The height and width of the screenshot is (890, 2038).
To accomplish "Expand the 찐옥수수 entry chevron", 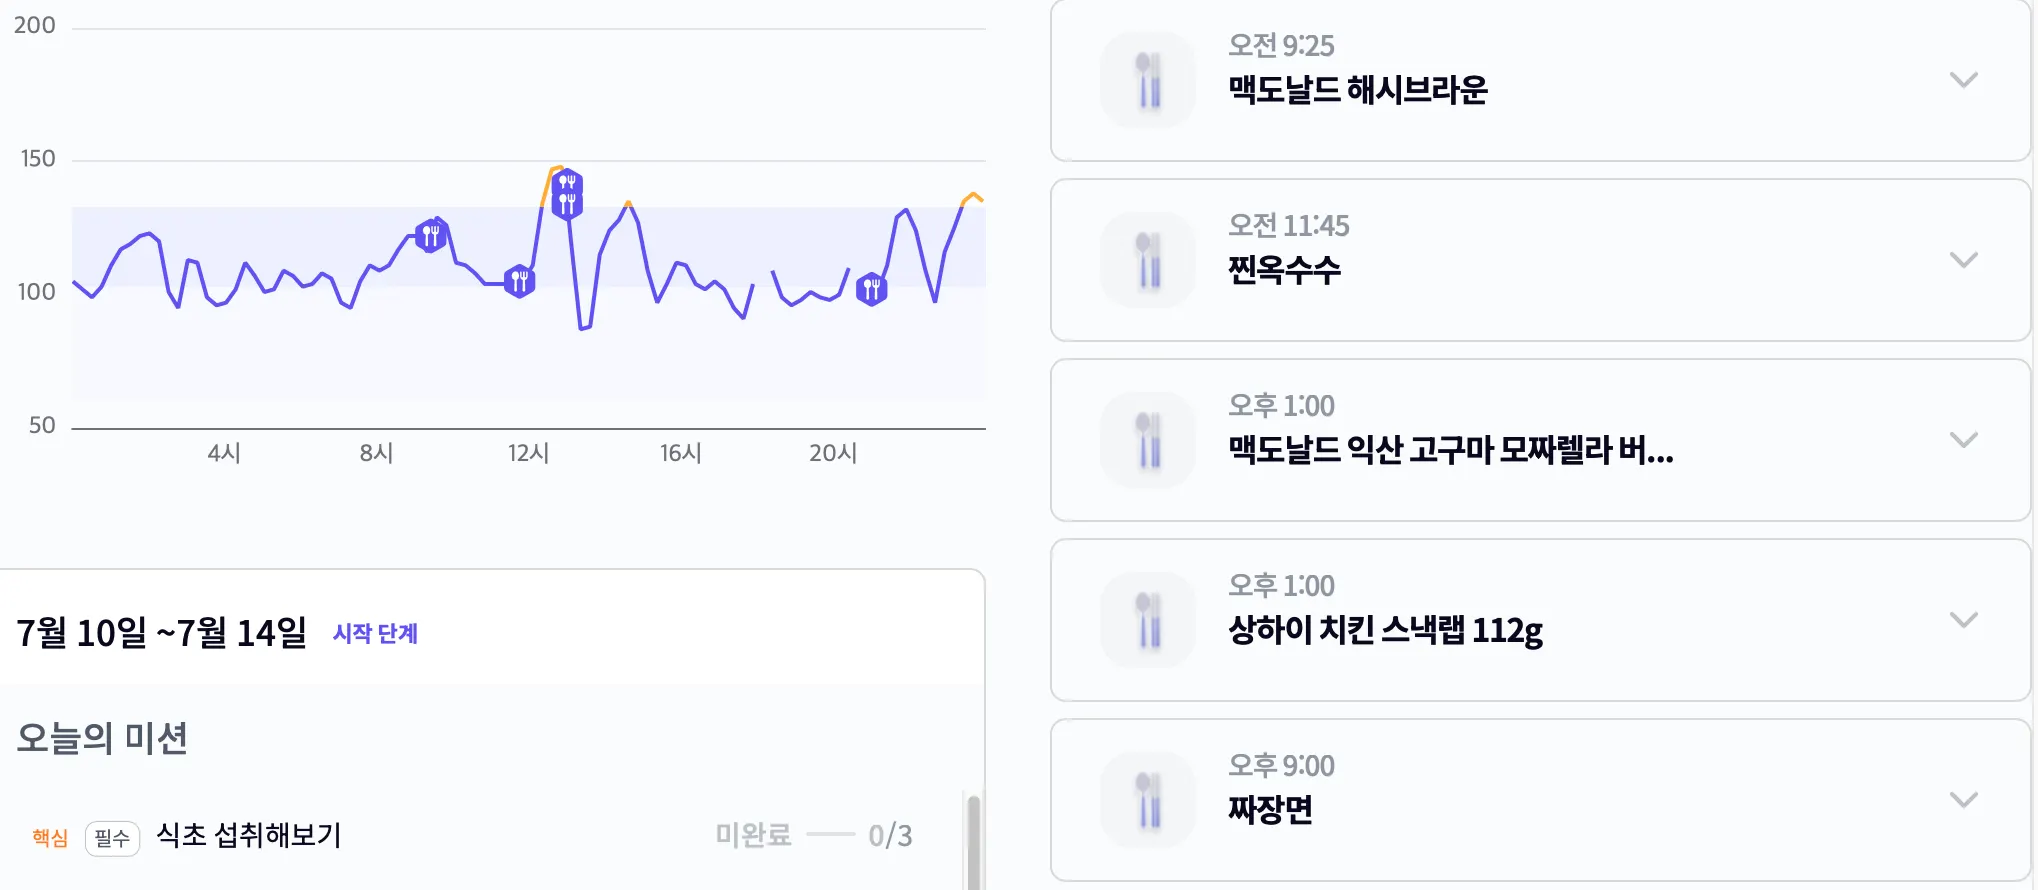I will tap(1964, 260).
